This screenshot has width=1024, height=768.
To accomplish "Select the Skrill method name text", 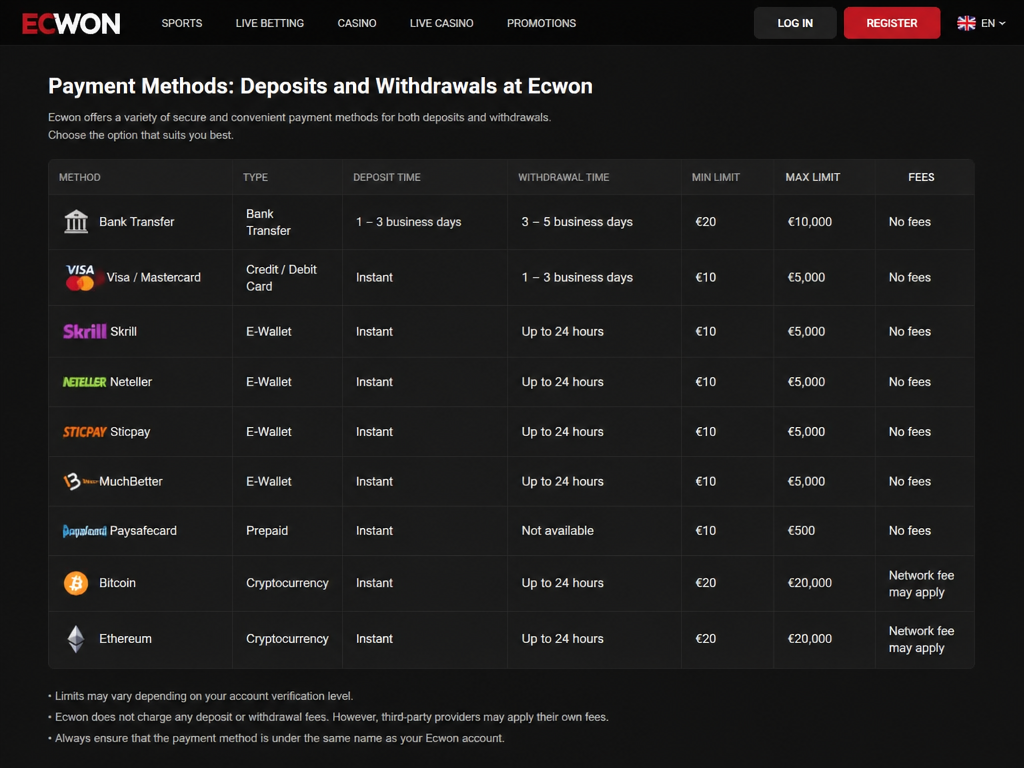I will 123,331.
